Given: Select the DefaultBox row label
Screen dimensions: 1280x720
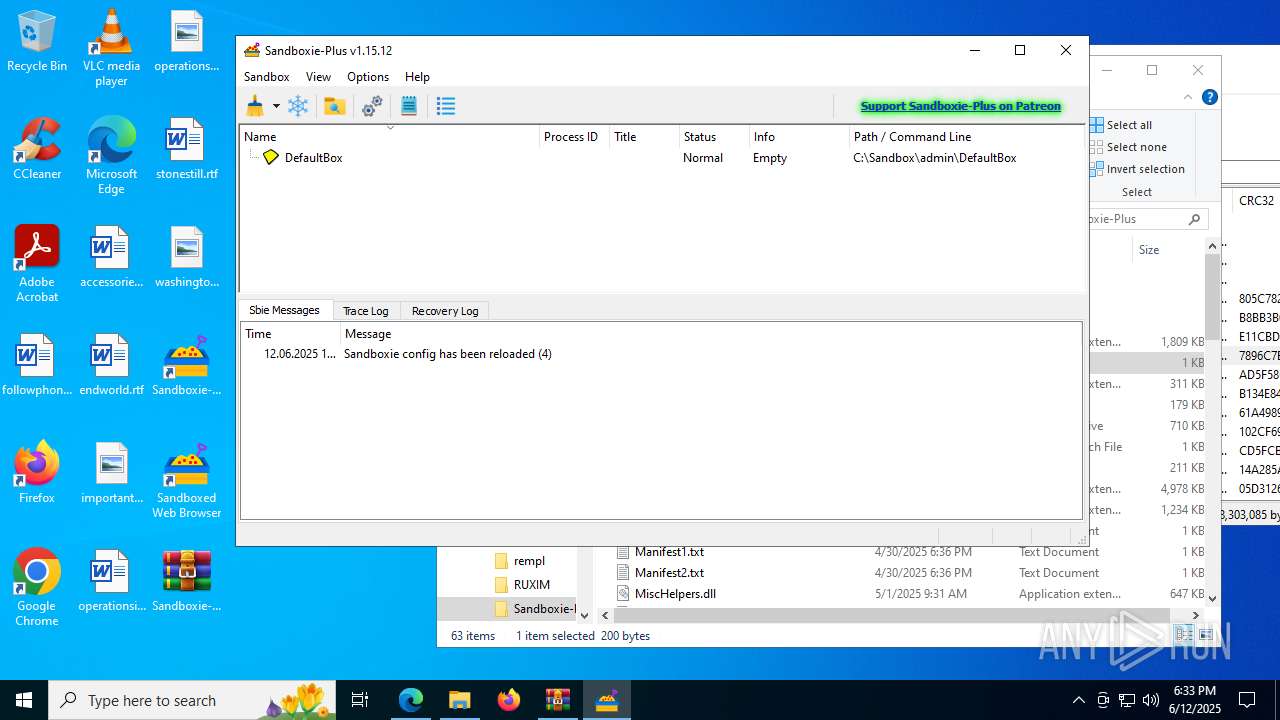Looking at the screenshot, I should pos(313,158).
